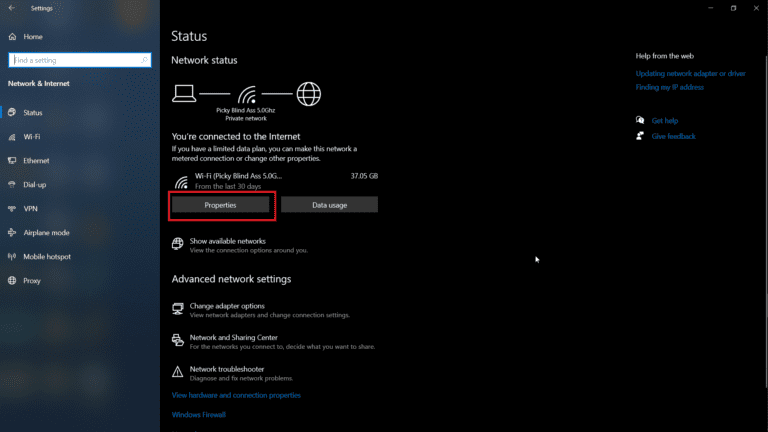The width and height of the screenshot is (768, 432).
Task: Open Airplane mode settings
Action: point(46,233)
